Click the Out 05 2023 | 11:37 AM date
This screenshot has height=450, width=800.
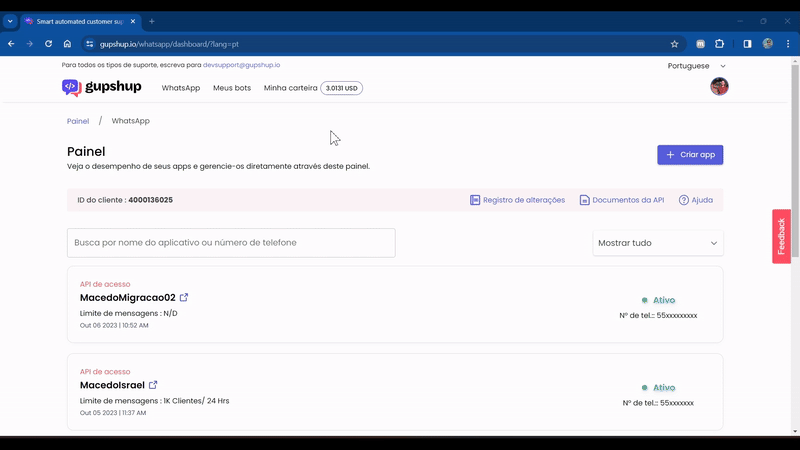click(113, 413)
